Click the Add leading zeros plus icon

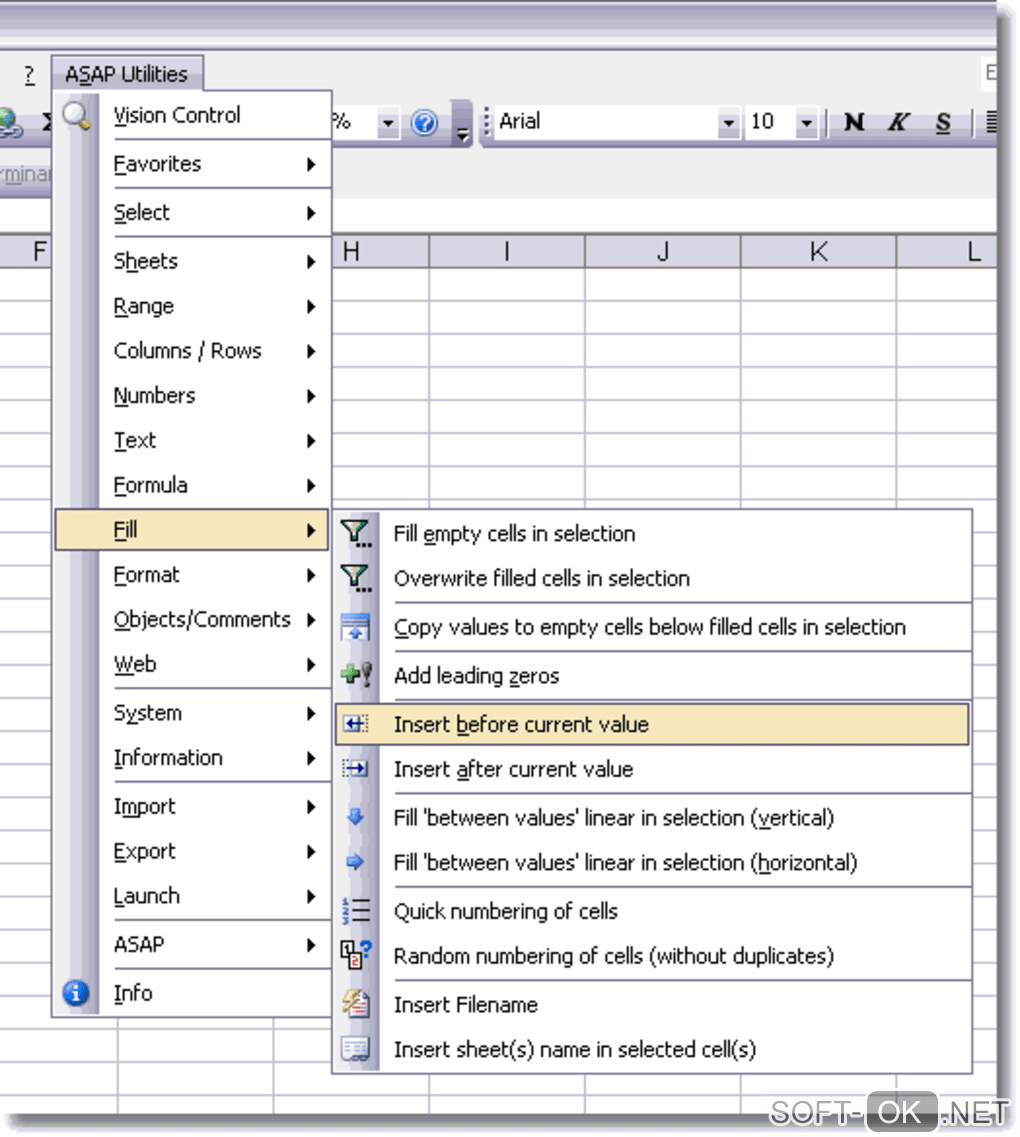point(356,675)
